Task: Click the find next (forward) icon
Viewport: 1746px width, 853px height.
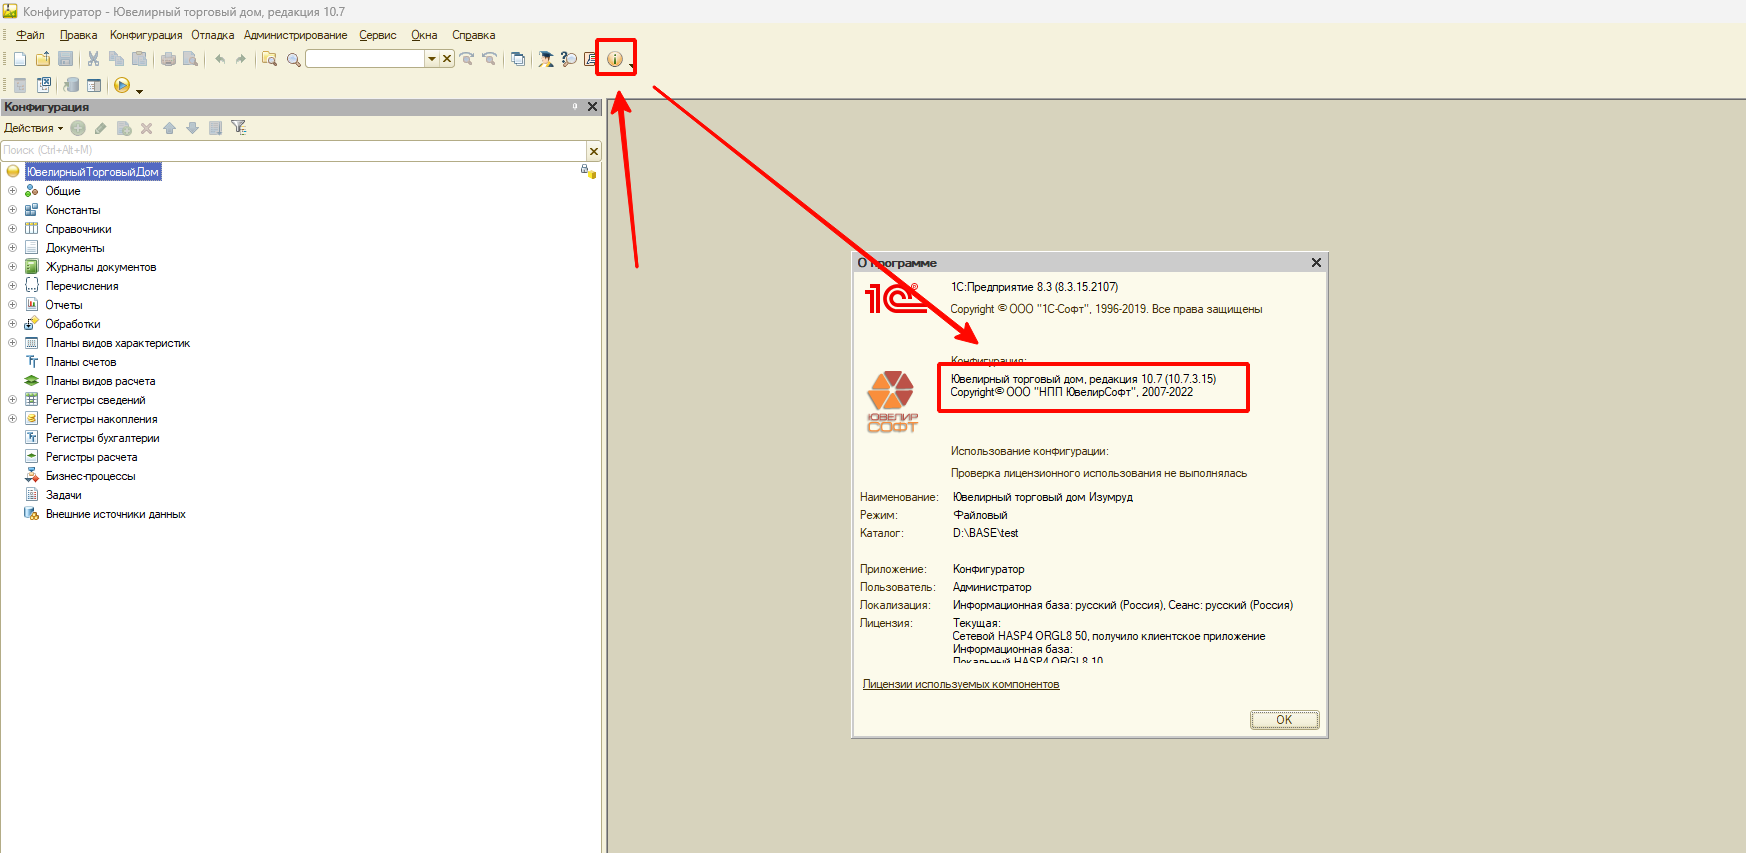Action: coord(467,59)
